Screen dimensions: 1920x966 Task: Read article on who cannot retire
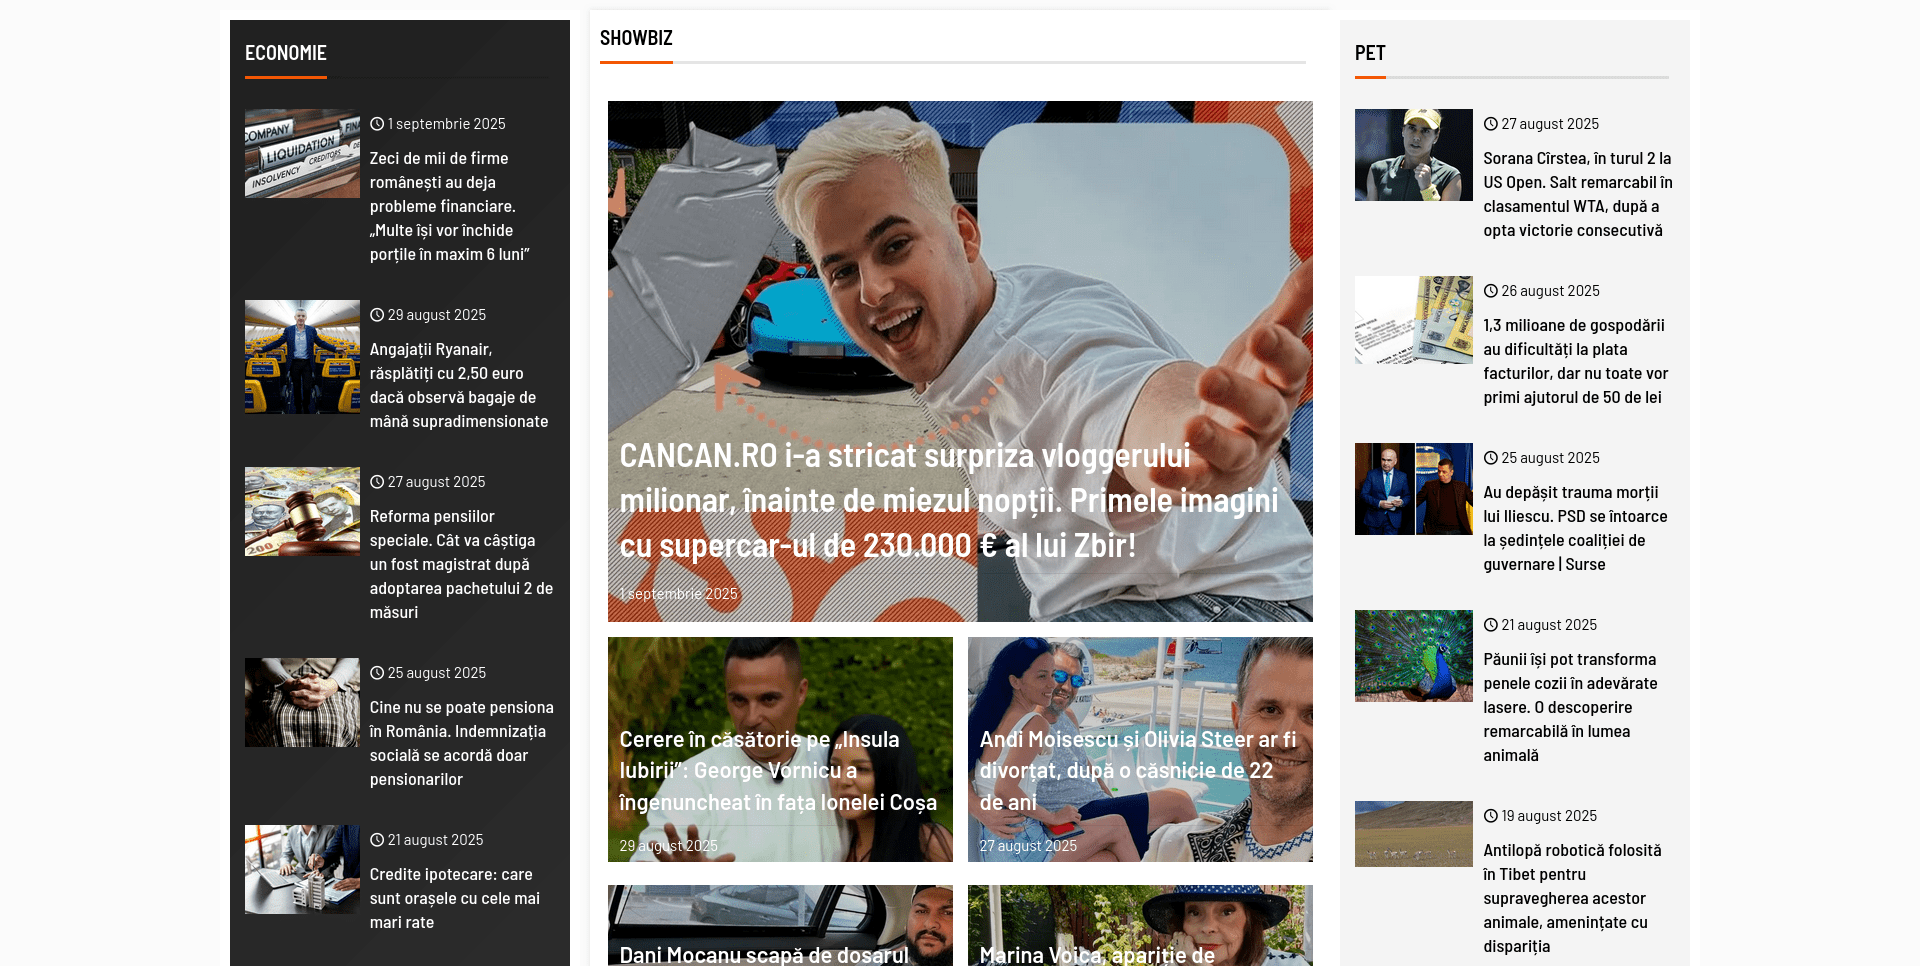[461, 743]
